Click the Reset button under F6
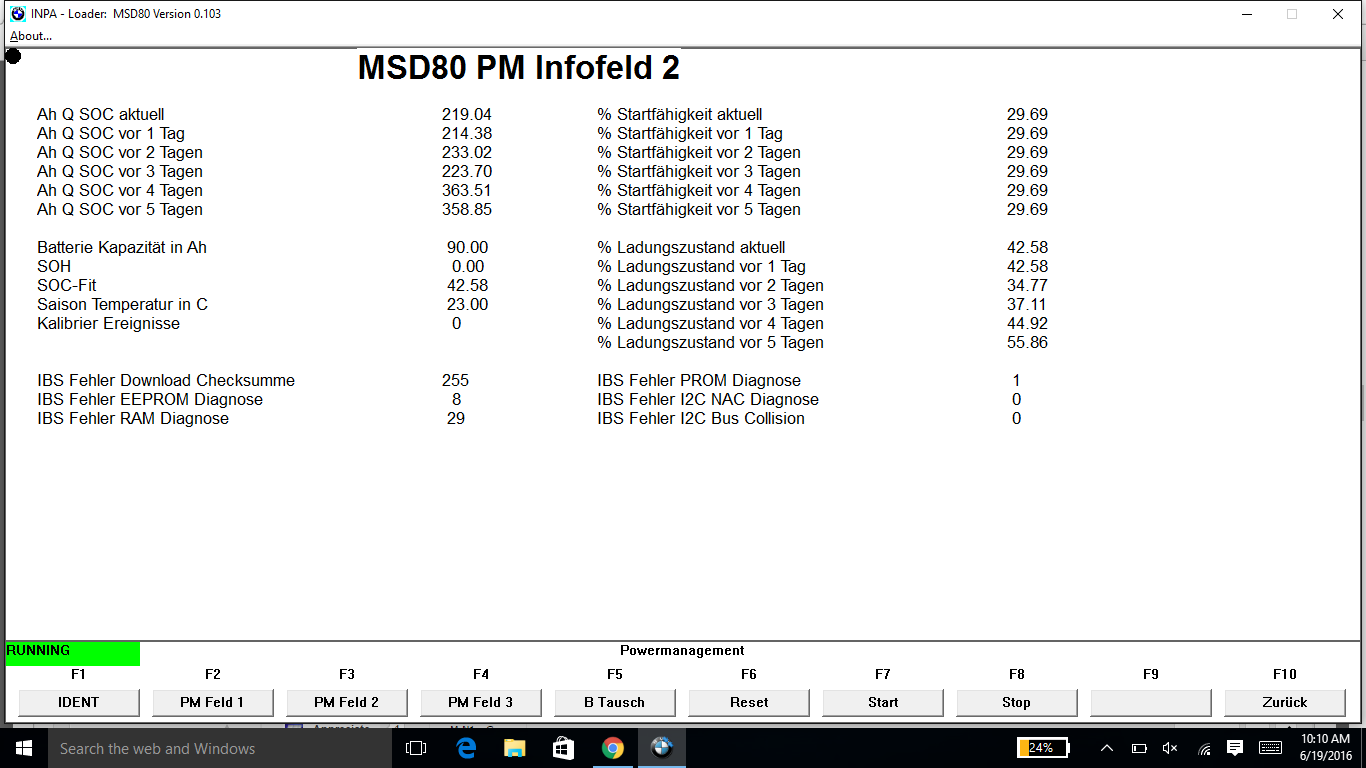This screenshot has width=1366, height=768. (749, 702)
